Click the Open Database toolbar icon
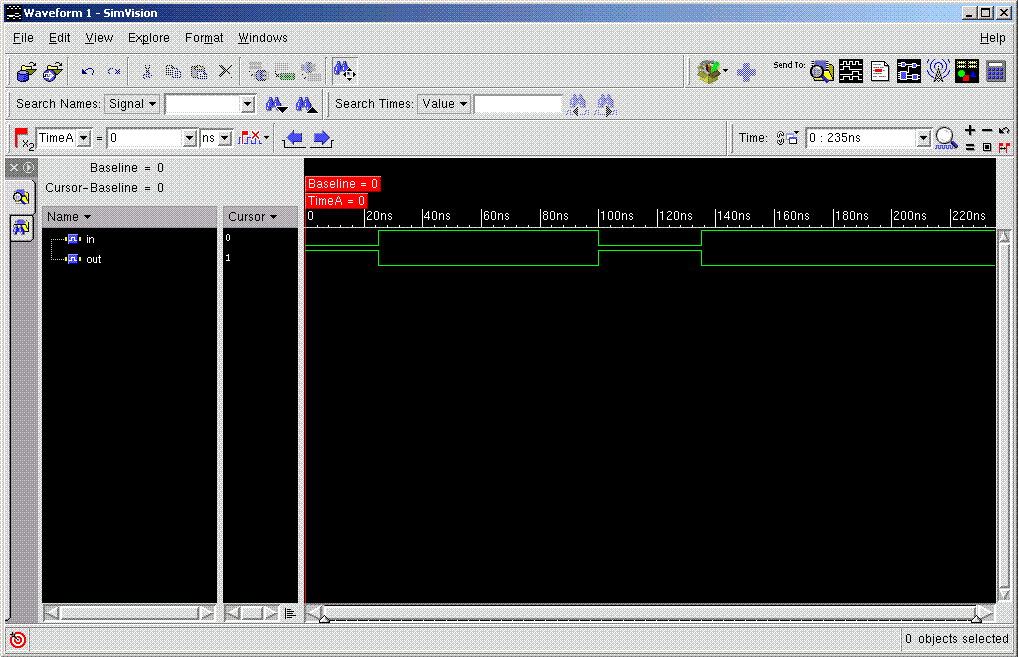1018x657 pixels. [x=27, y=71]
